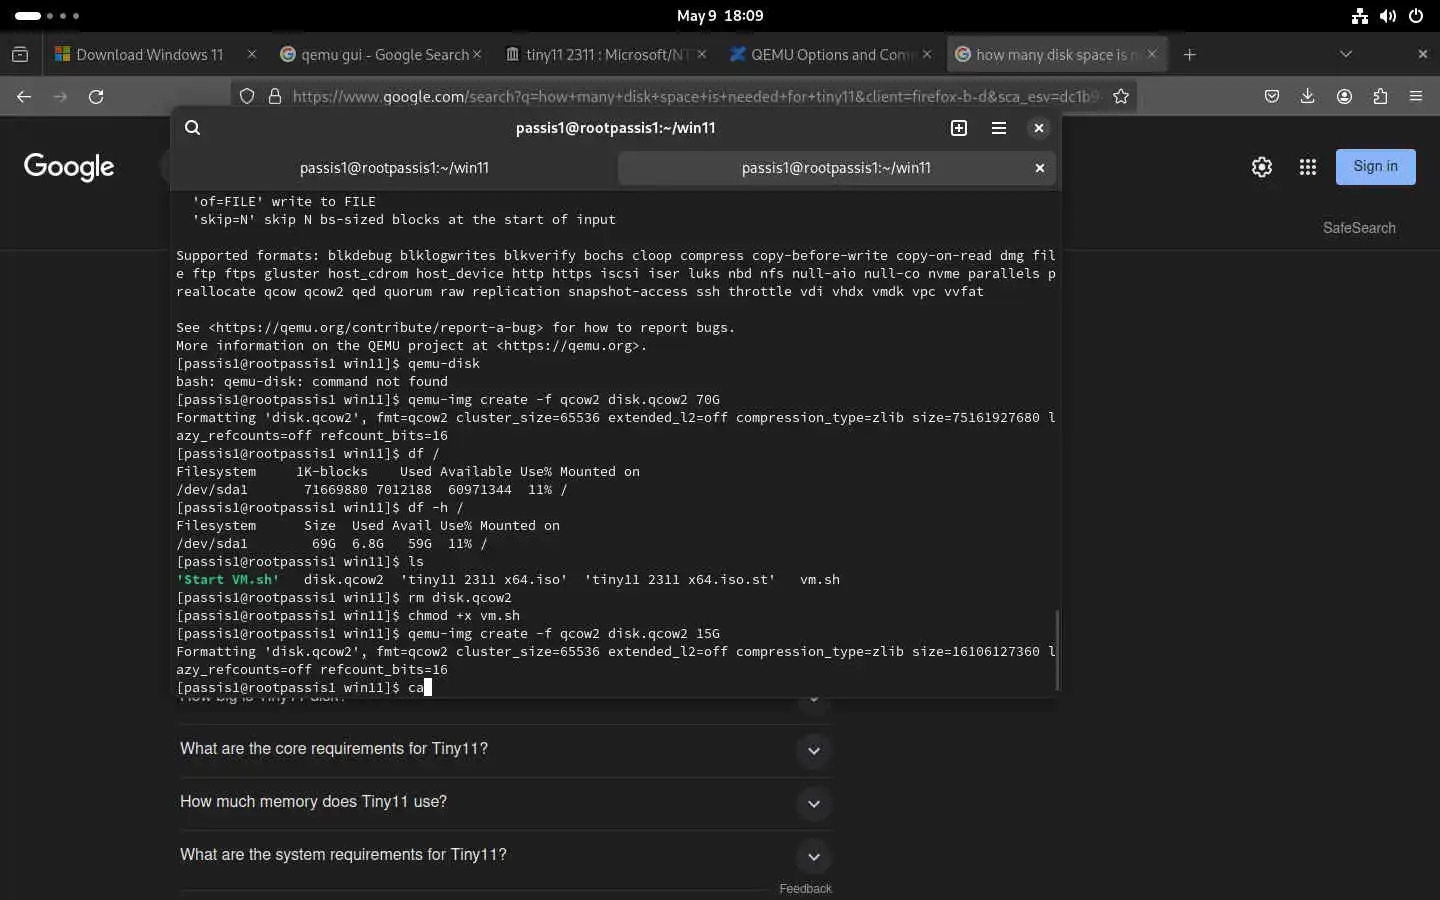
Task: Go back in Firefox
Action: (24, 96)
